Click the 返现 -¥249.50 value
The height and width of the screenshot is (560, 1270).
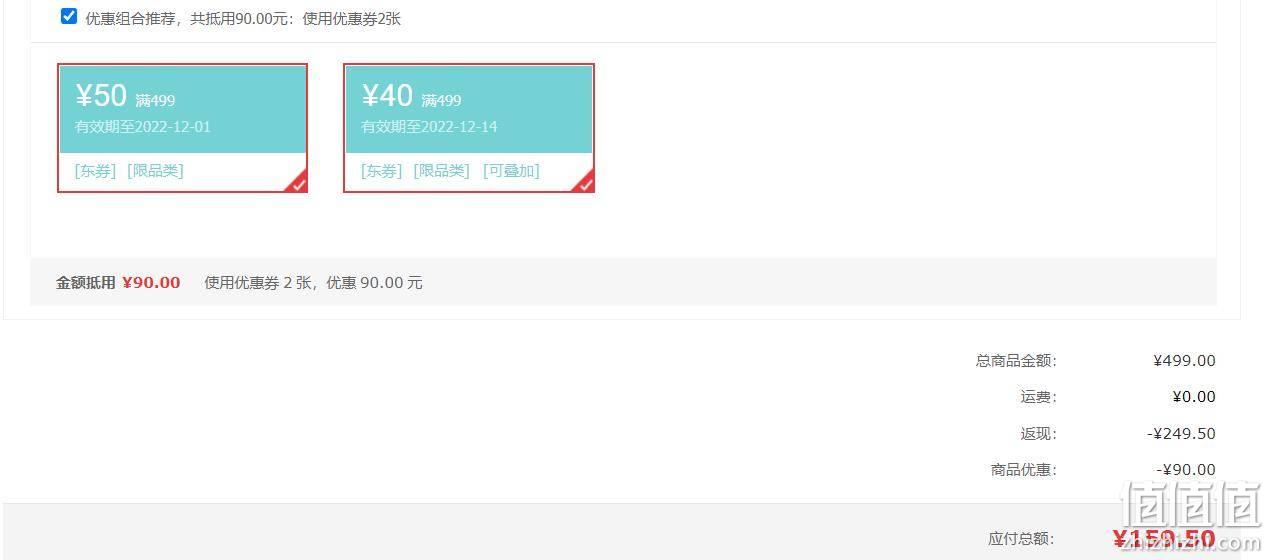tap(1181, 434)
